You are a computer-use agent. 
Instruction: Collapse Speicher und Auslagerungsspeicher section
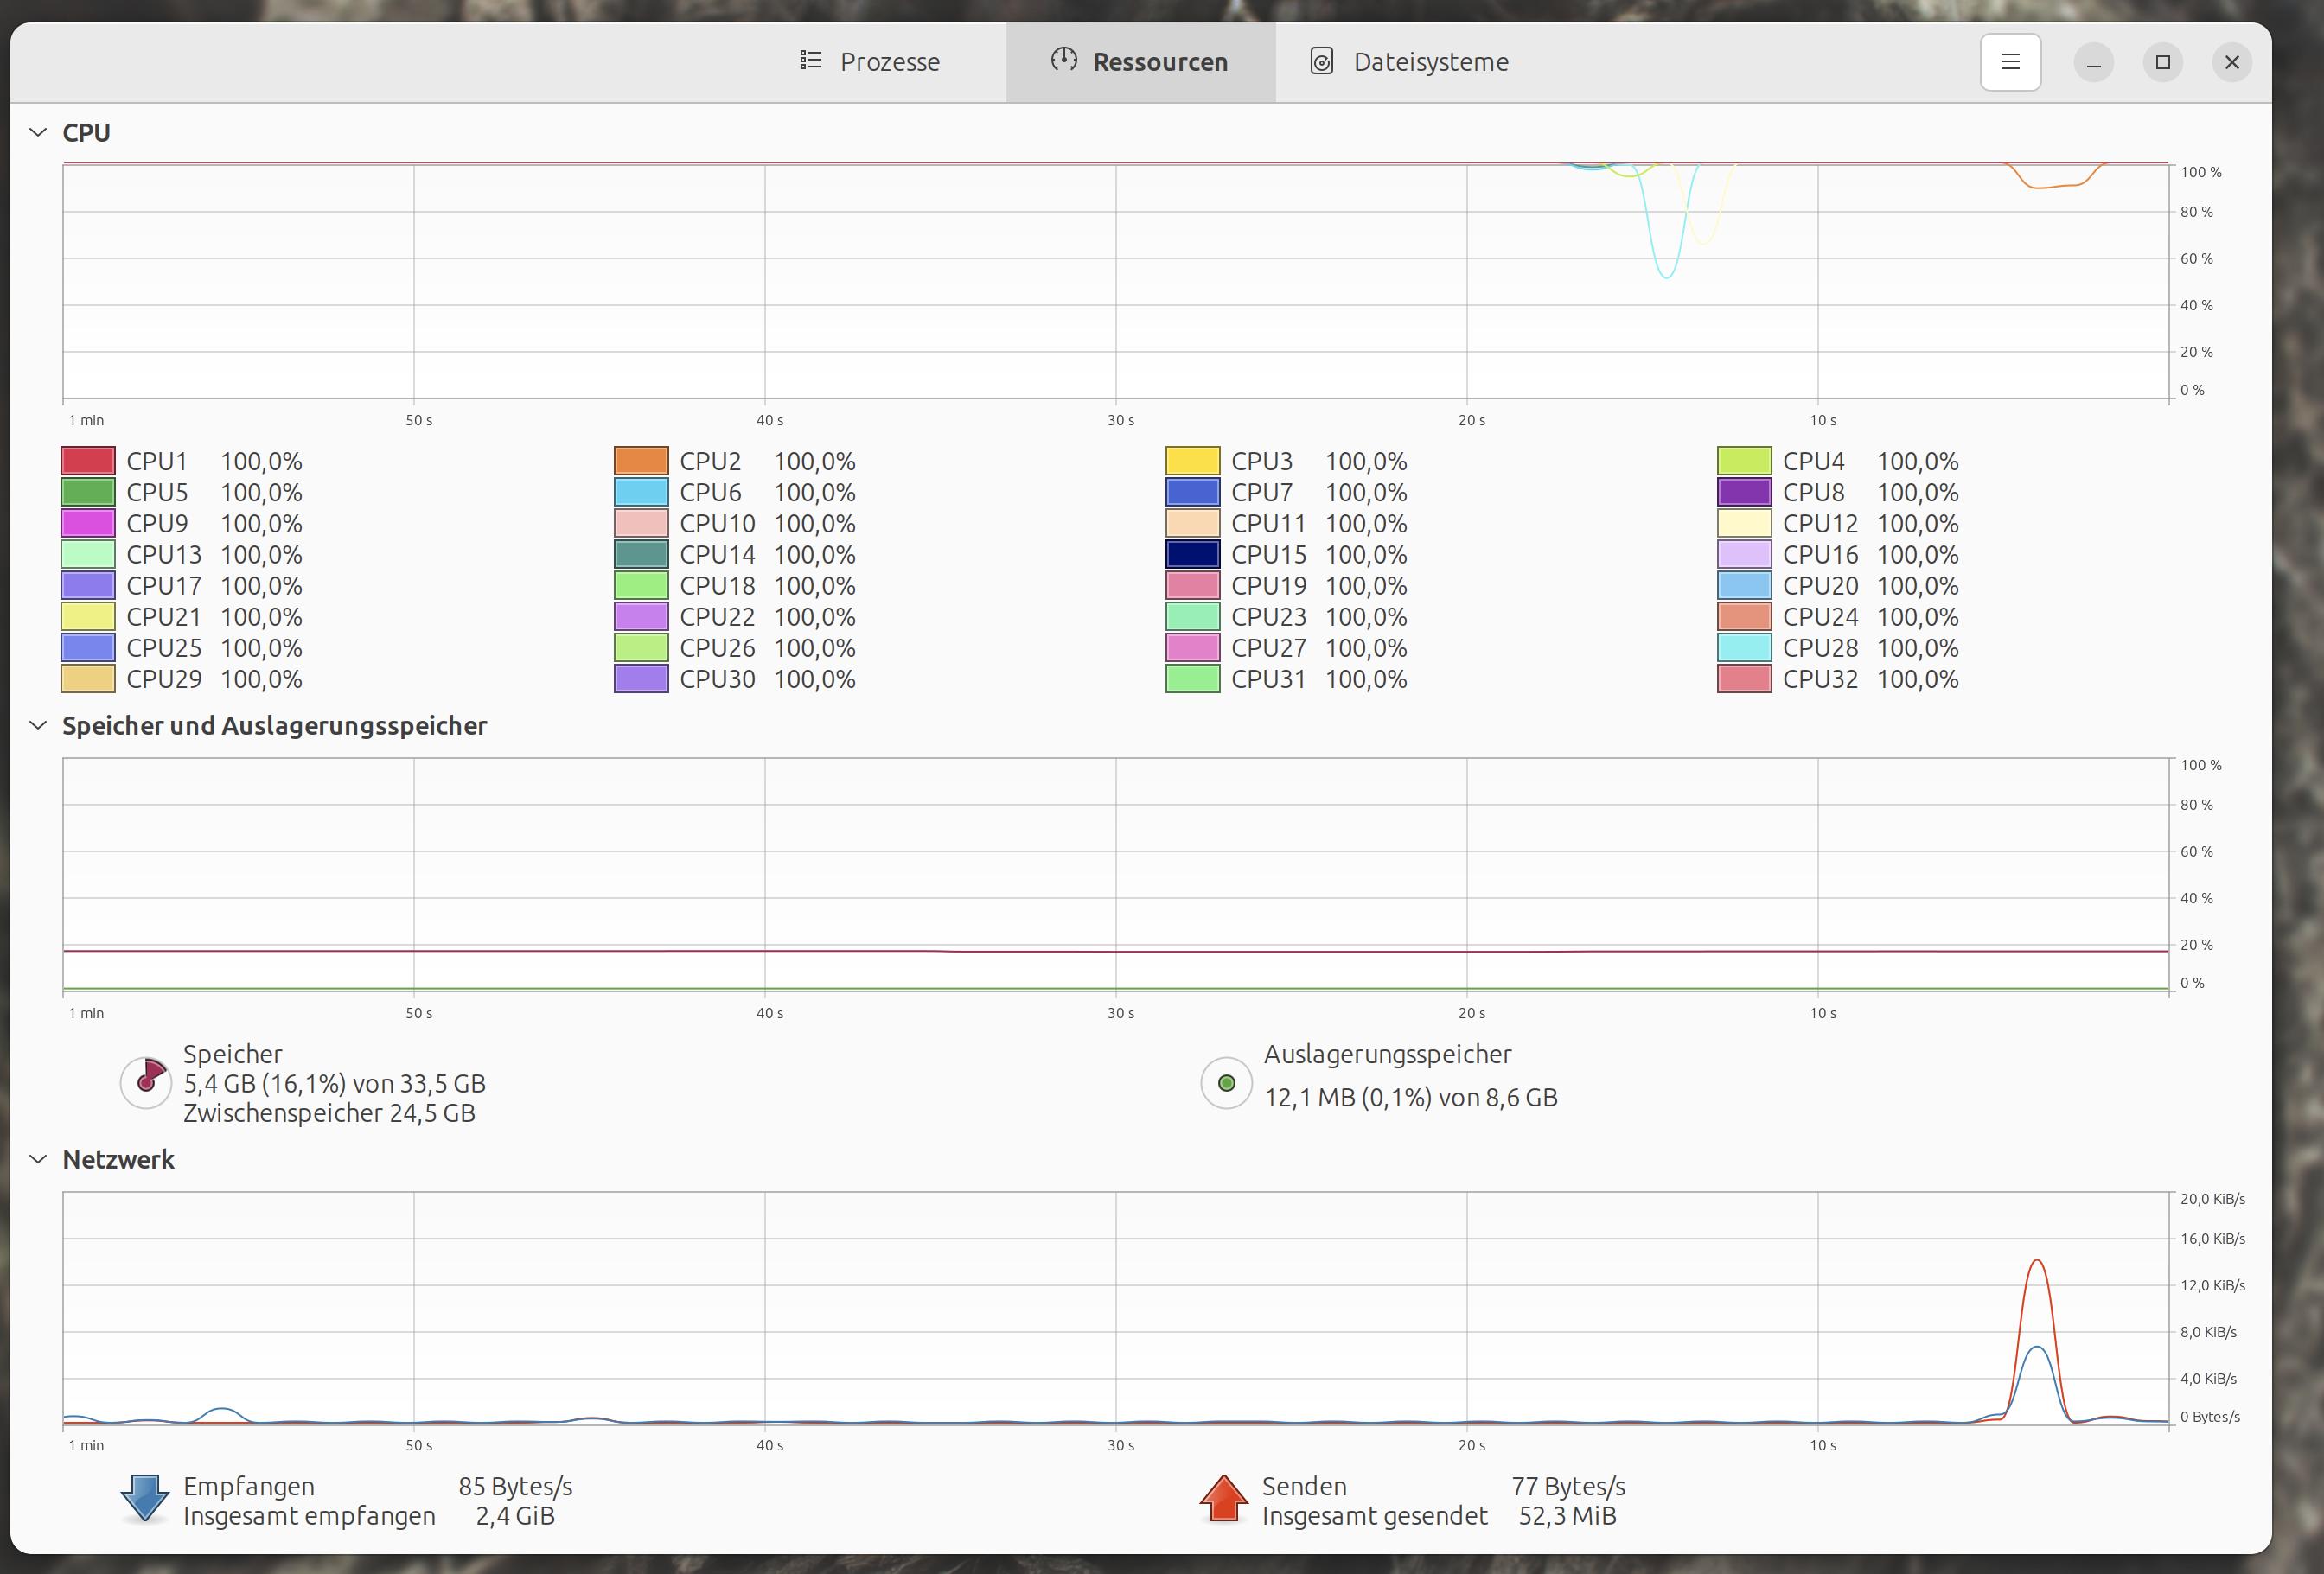tap(38, 725)
